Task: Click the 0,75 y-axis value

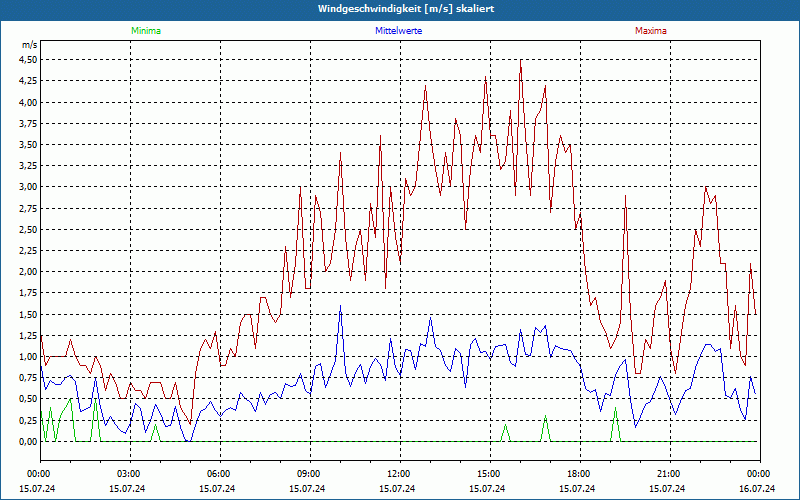Action: (x=28, y=378)
